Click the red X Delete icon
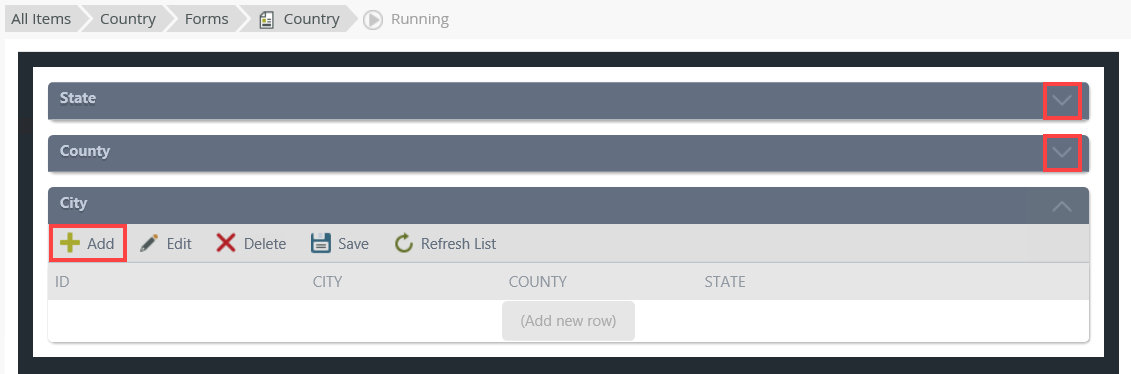1131x374 pixels. (x=226, y=244)
